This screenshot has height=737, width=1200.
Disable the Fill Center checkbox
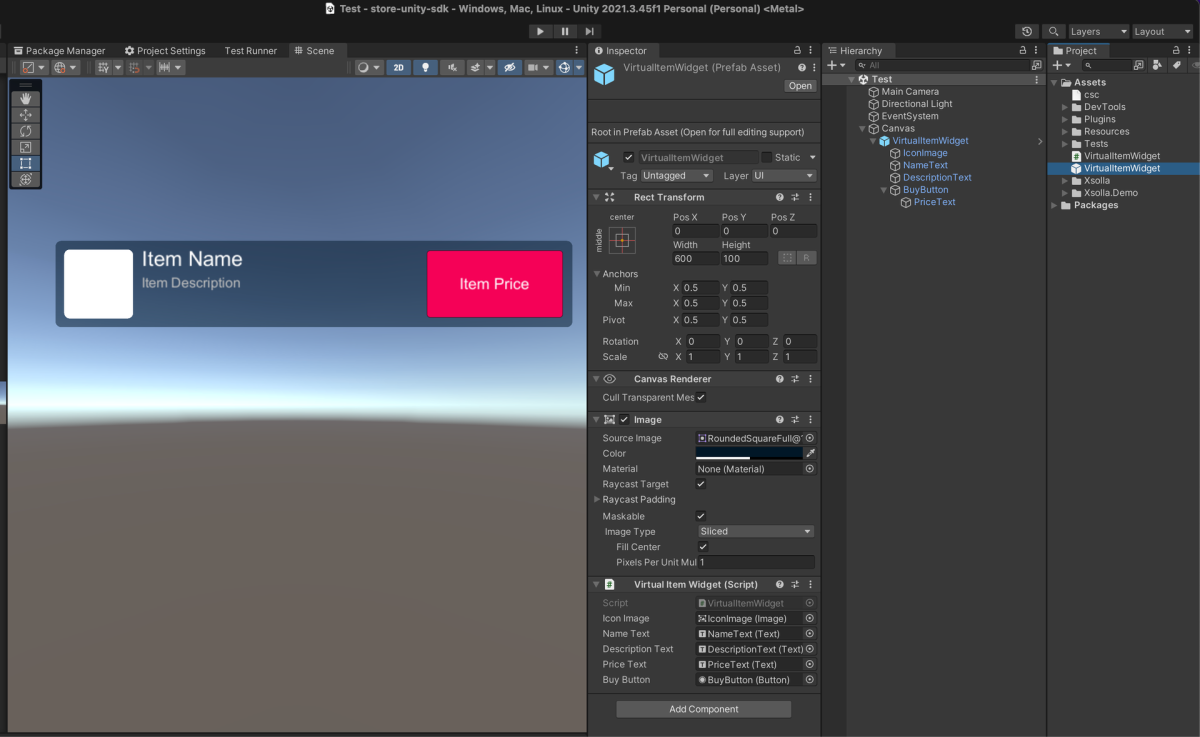point(703,547)
